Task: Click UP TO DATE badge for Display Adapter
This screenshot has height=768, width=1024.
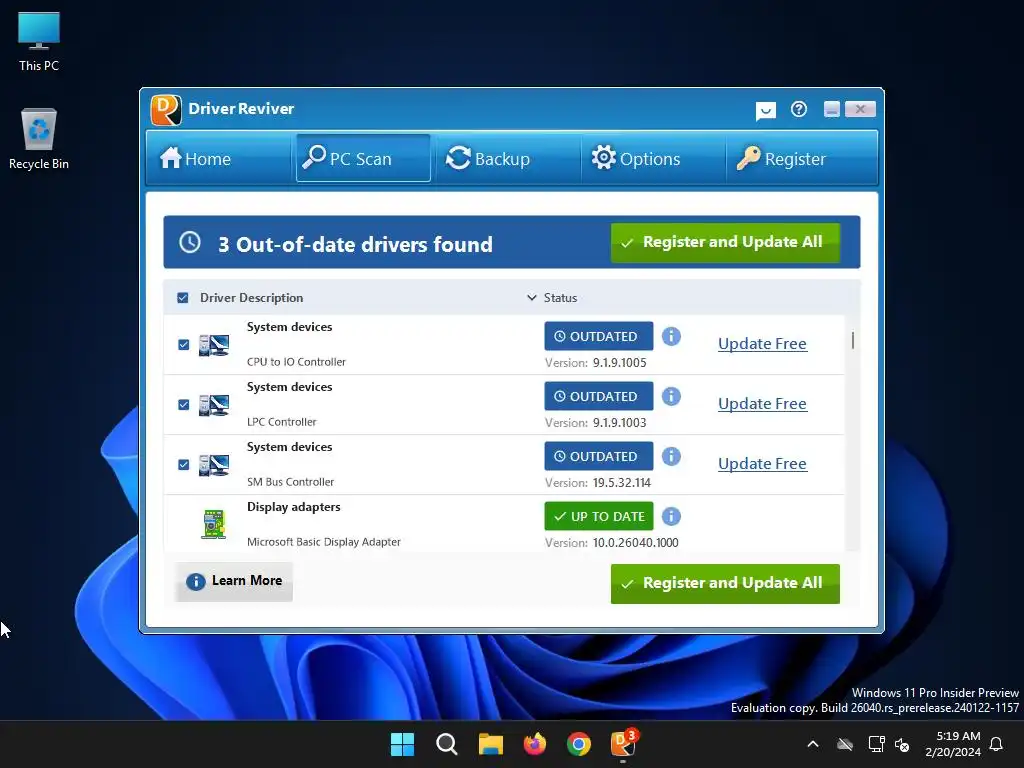Action: (x=599, y=516)
